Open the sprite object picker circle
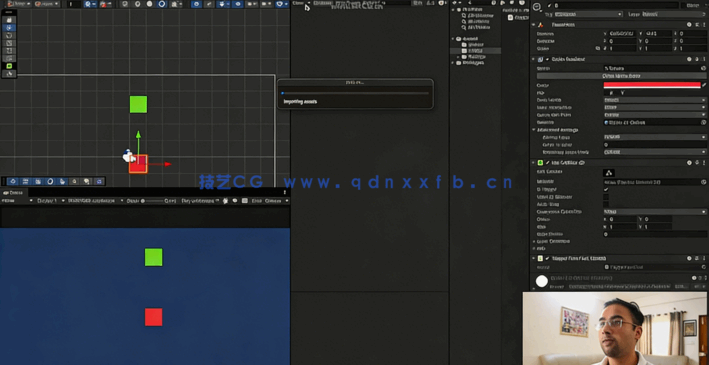The width and height of the screenshot is (709, 365). pyautogui.click(x=704, y=68)
